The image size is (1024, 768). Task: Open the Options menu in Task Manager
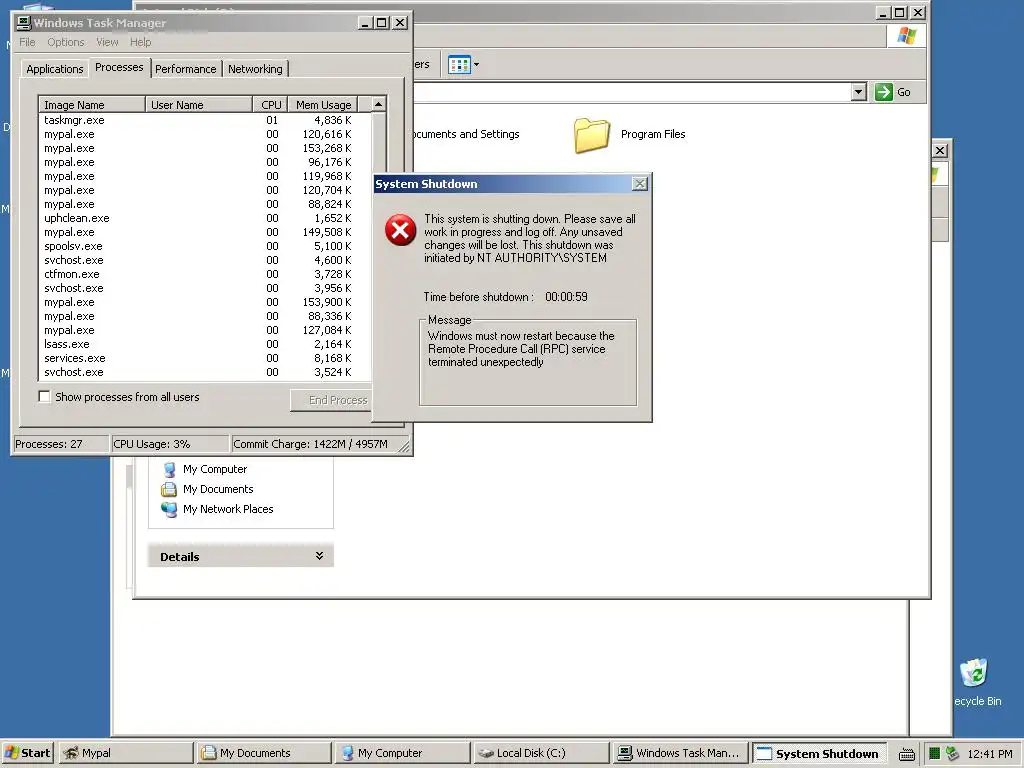[x=65, y=42]
